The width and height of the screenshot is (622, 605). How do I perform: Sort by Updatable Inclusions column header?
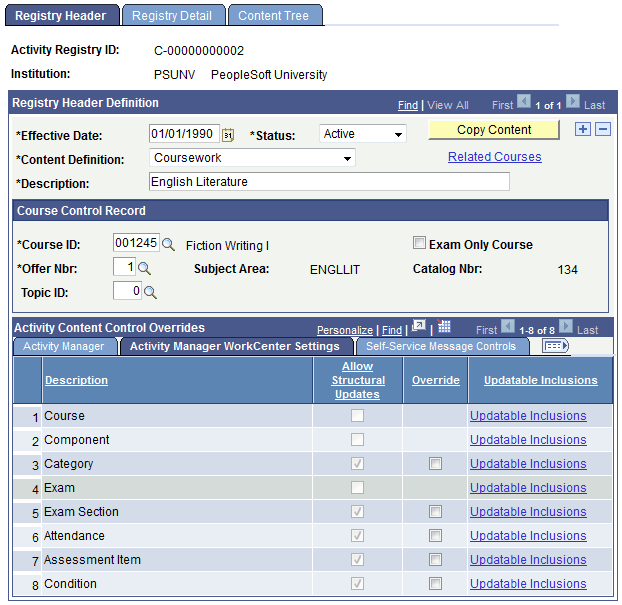[540, 380]
